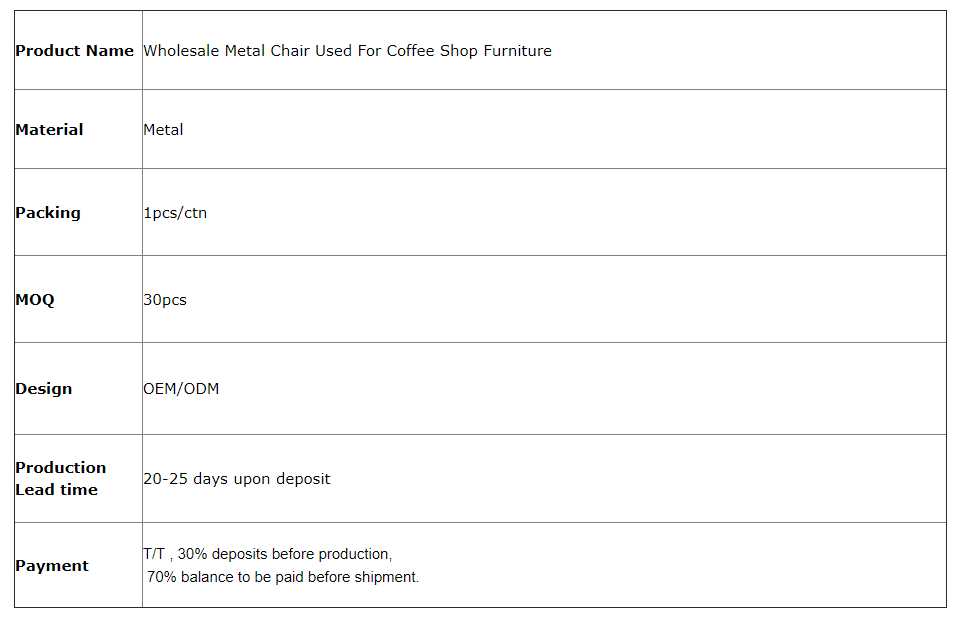Click the word Furniture in product row
Screen dimensions: 965x619
click(x=517, y=51)
